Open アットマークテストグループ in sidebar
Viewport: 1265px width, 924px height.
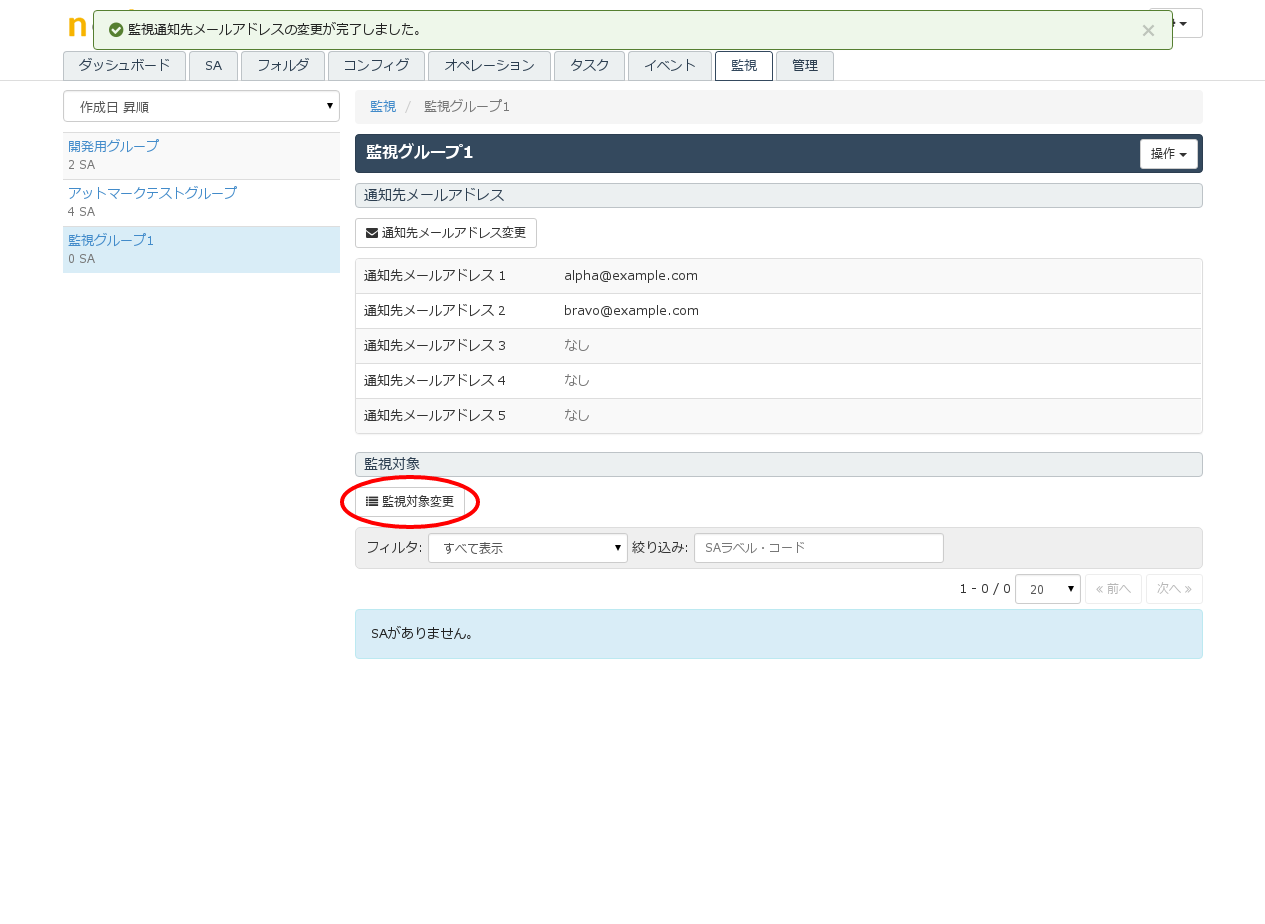(x=152, y=193)
